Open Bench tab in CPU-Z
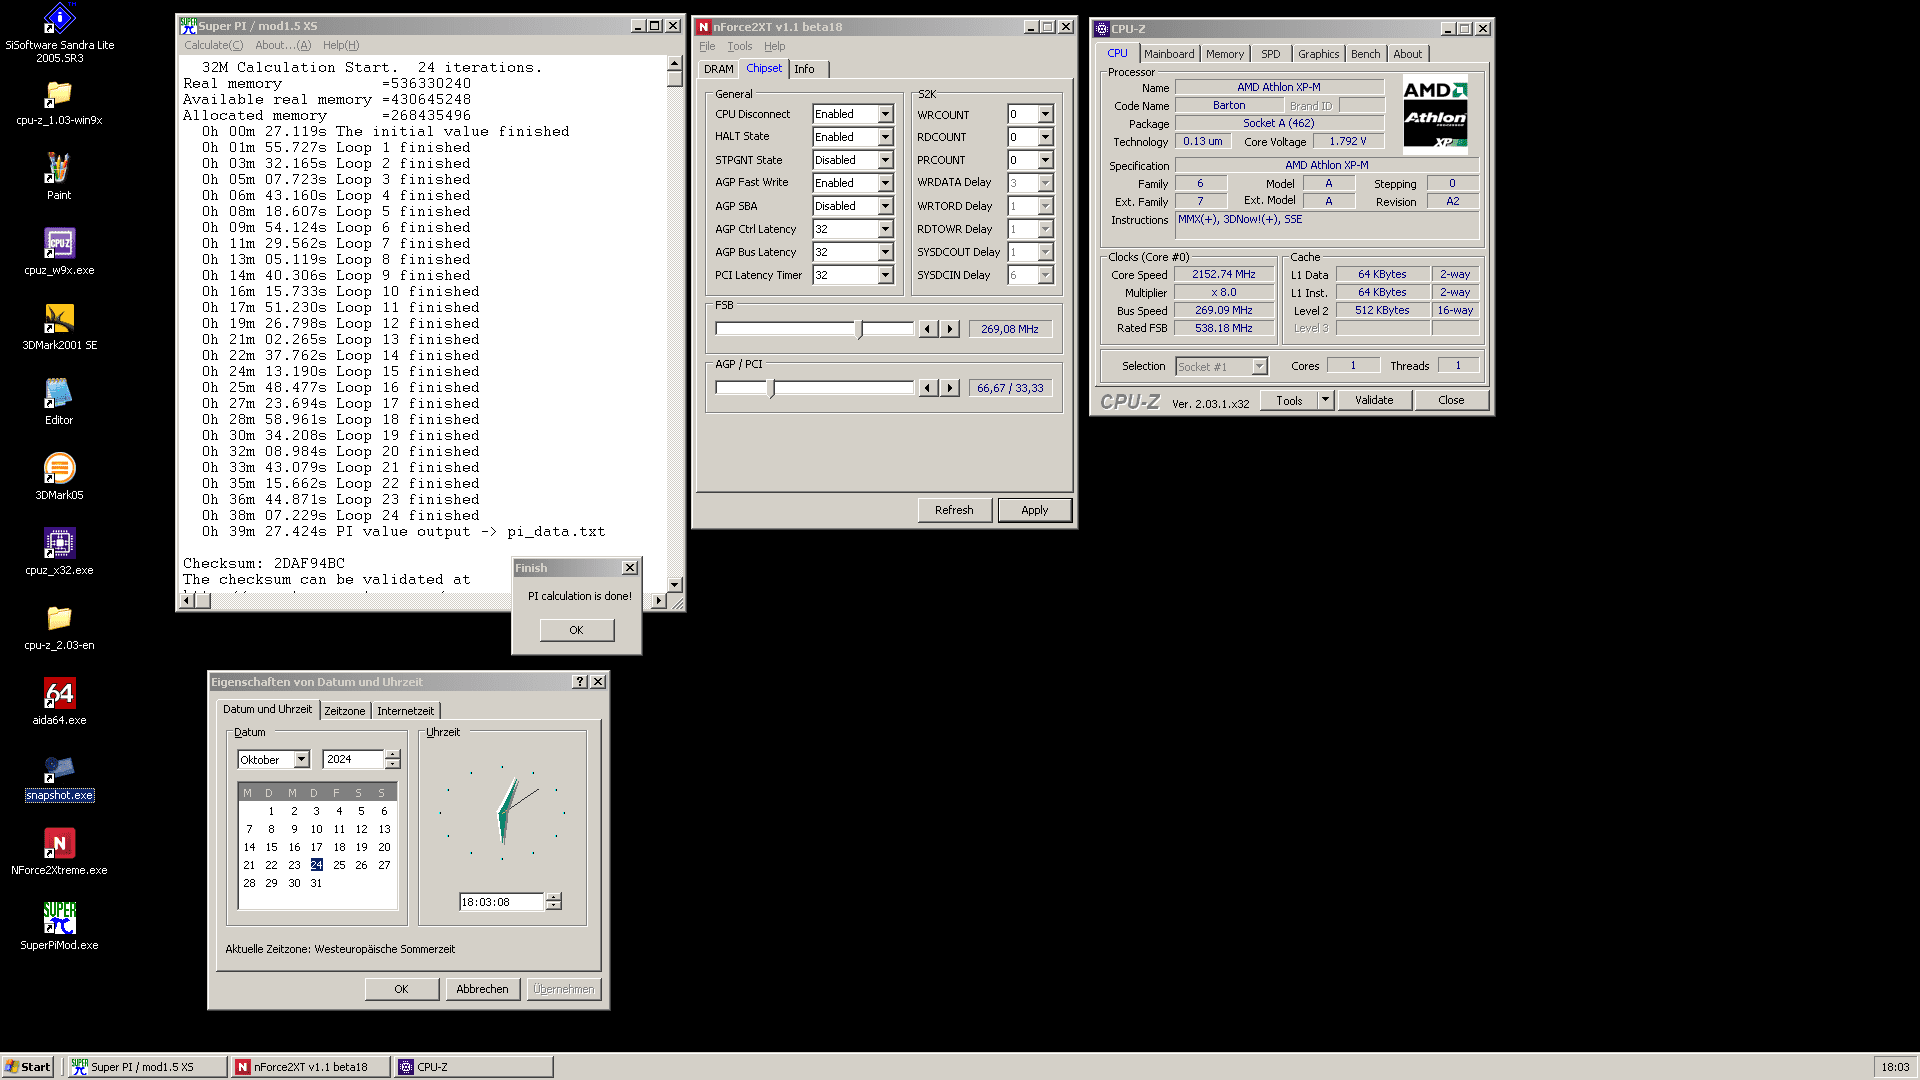1920x1080 pixels. (1365, 54)
